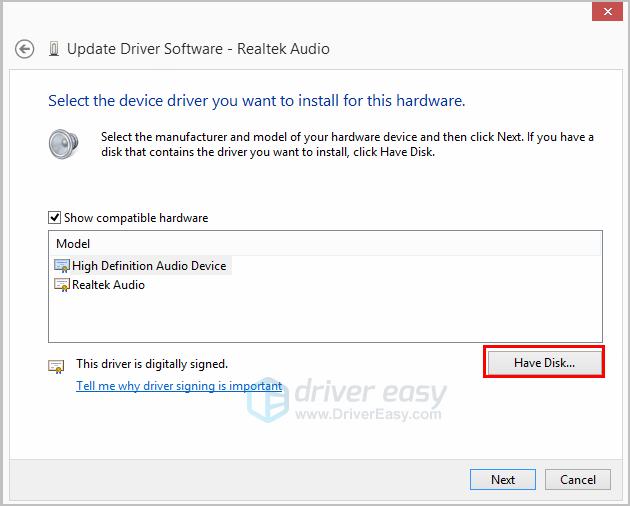630x506 pixels.
Task: Close the Update Driver Software window
Action: point(608,12)
